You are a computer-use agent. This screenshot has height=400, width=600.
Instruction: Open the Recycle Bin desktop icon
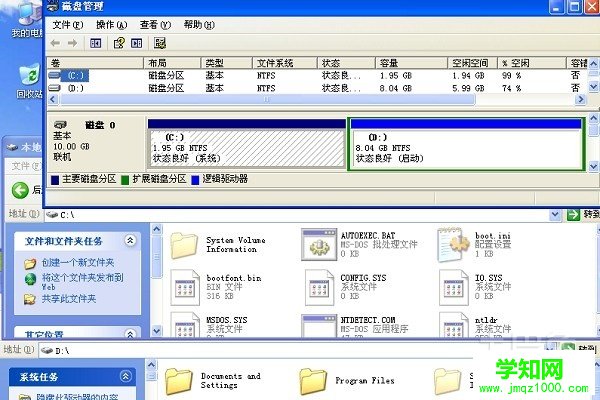pyautogui.click(x=29, y=74)
